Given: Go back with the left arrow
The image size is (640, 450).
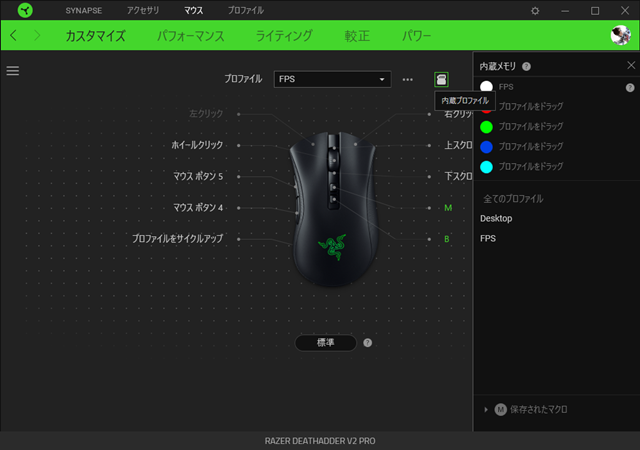Looking at the screenshot, I should point(13,36).
